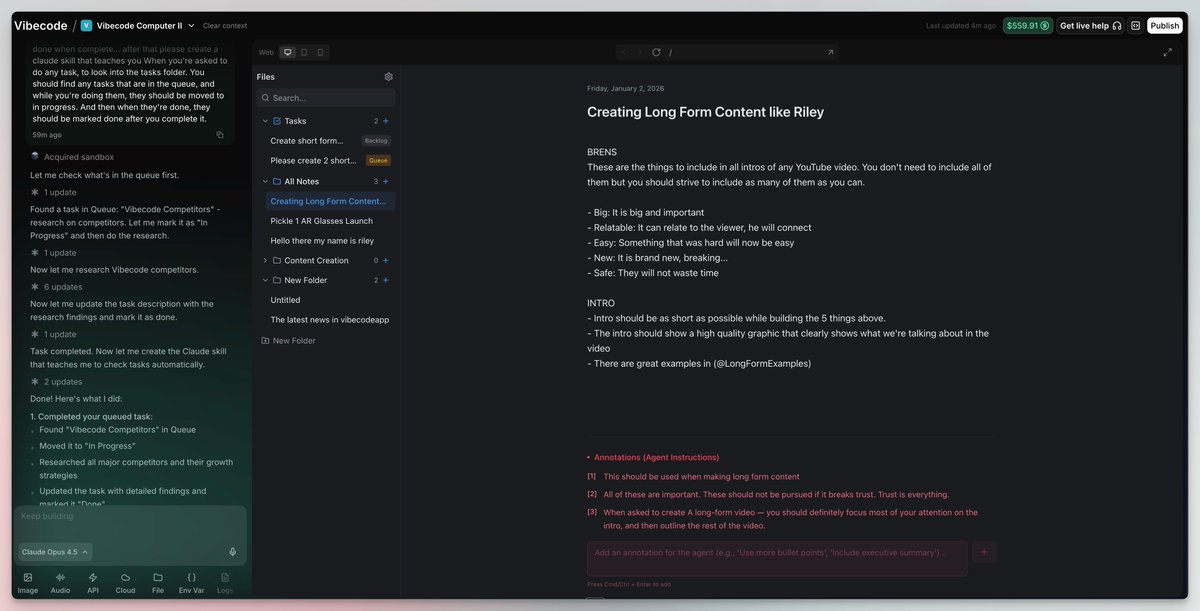The image size is (1200, 611).
Task: Click the Vibecode logo
Action: point(40,25)
